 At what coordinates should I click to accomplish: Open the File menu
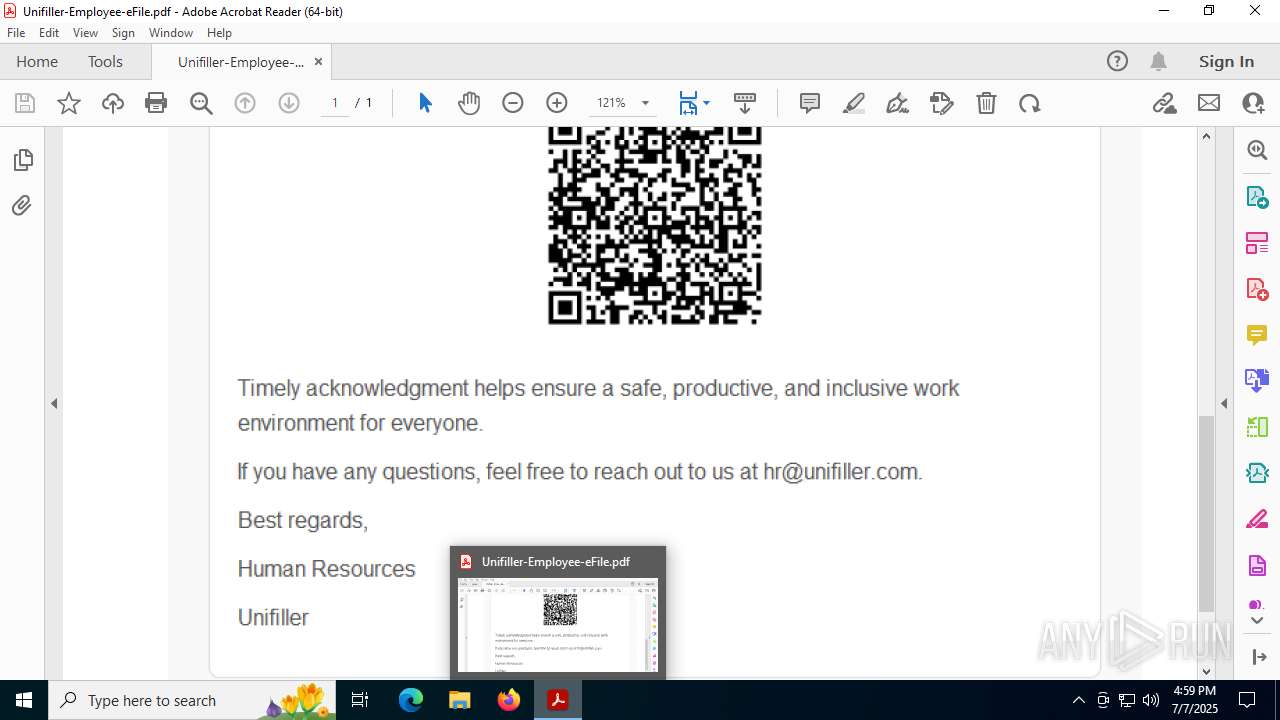(16, 33)
